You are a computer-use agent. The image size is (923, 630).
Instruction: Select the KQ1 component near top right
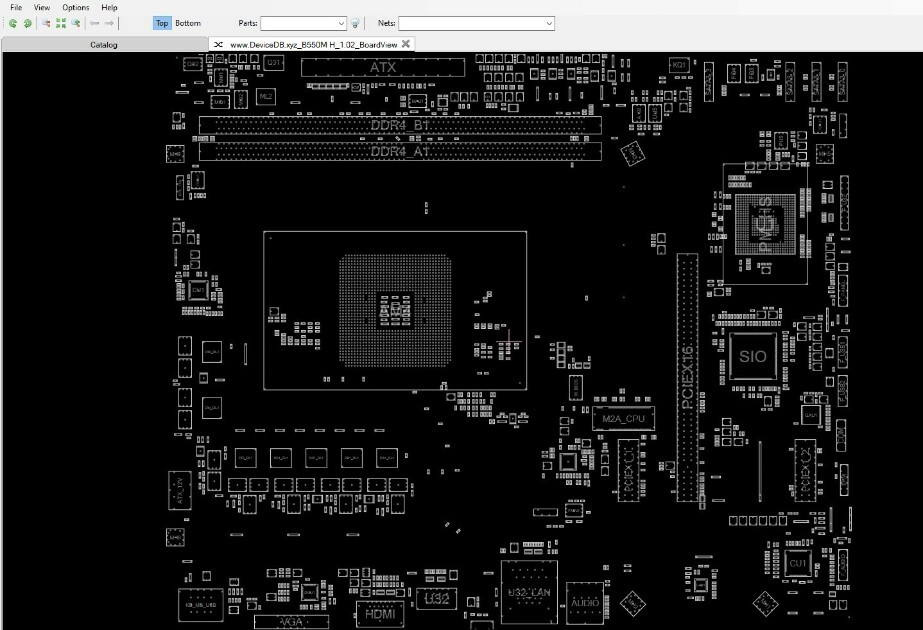679,65
